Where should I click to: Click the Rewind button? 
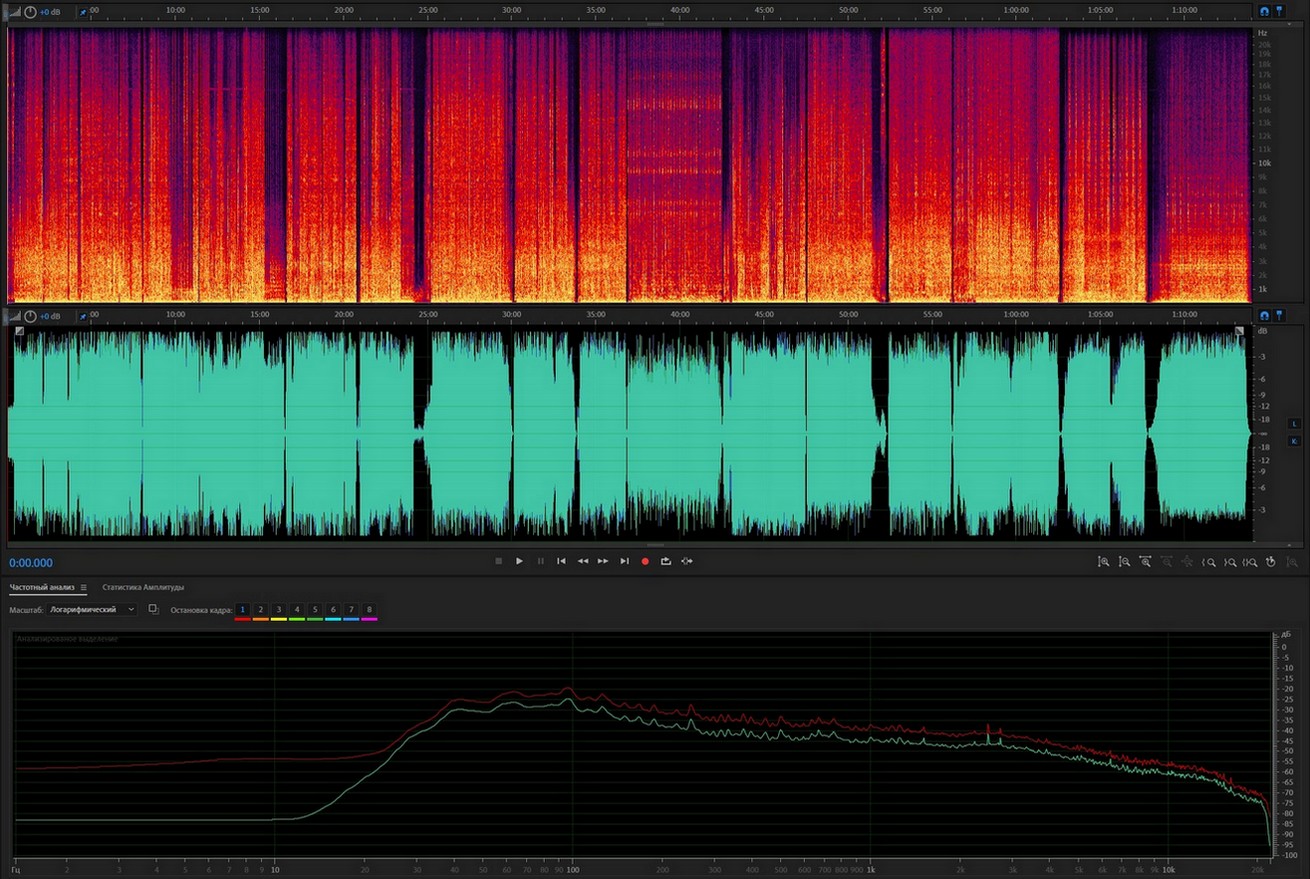point(583,561)
